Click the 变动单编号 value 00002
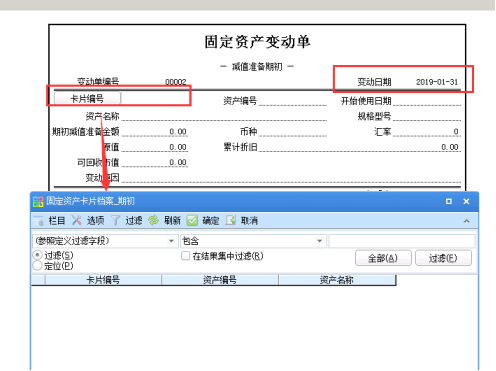This screenshot has width=496, height=371. 176,82
